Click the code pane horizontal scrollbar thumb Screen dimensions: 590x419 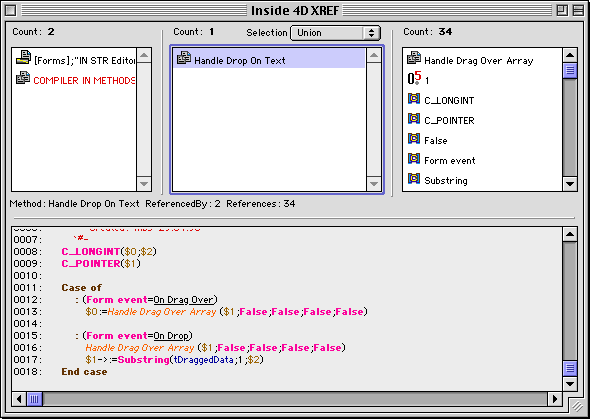34,399
